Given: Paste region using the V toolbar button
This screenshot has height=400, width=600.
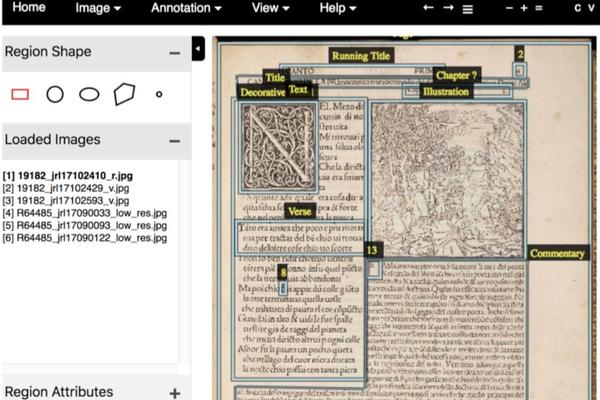Looking at the screenshot, I should pyautogui.click(x=591, y=8).
